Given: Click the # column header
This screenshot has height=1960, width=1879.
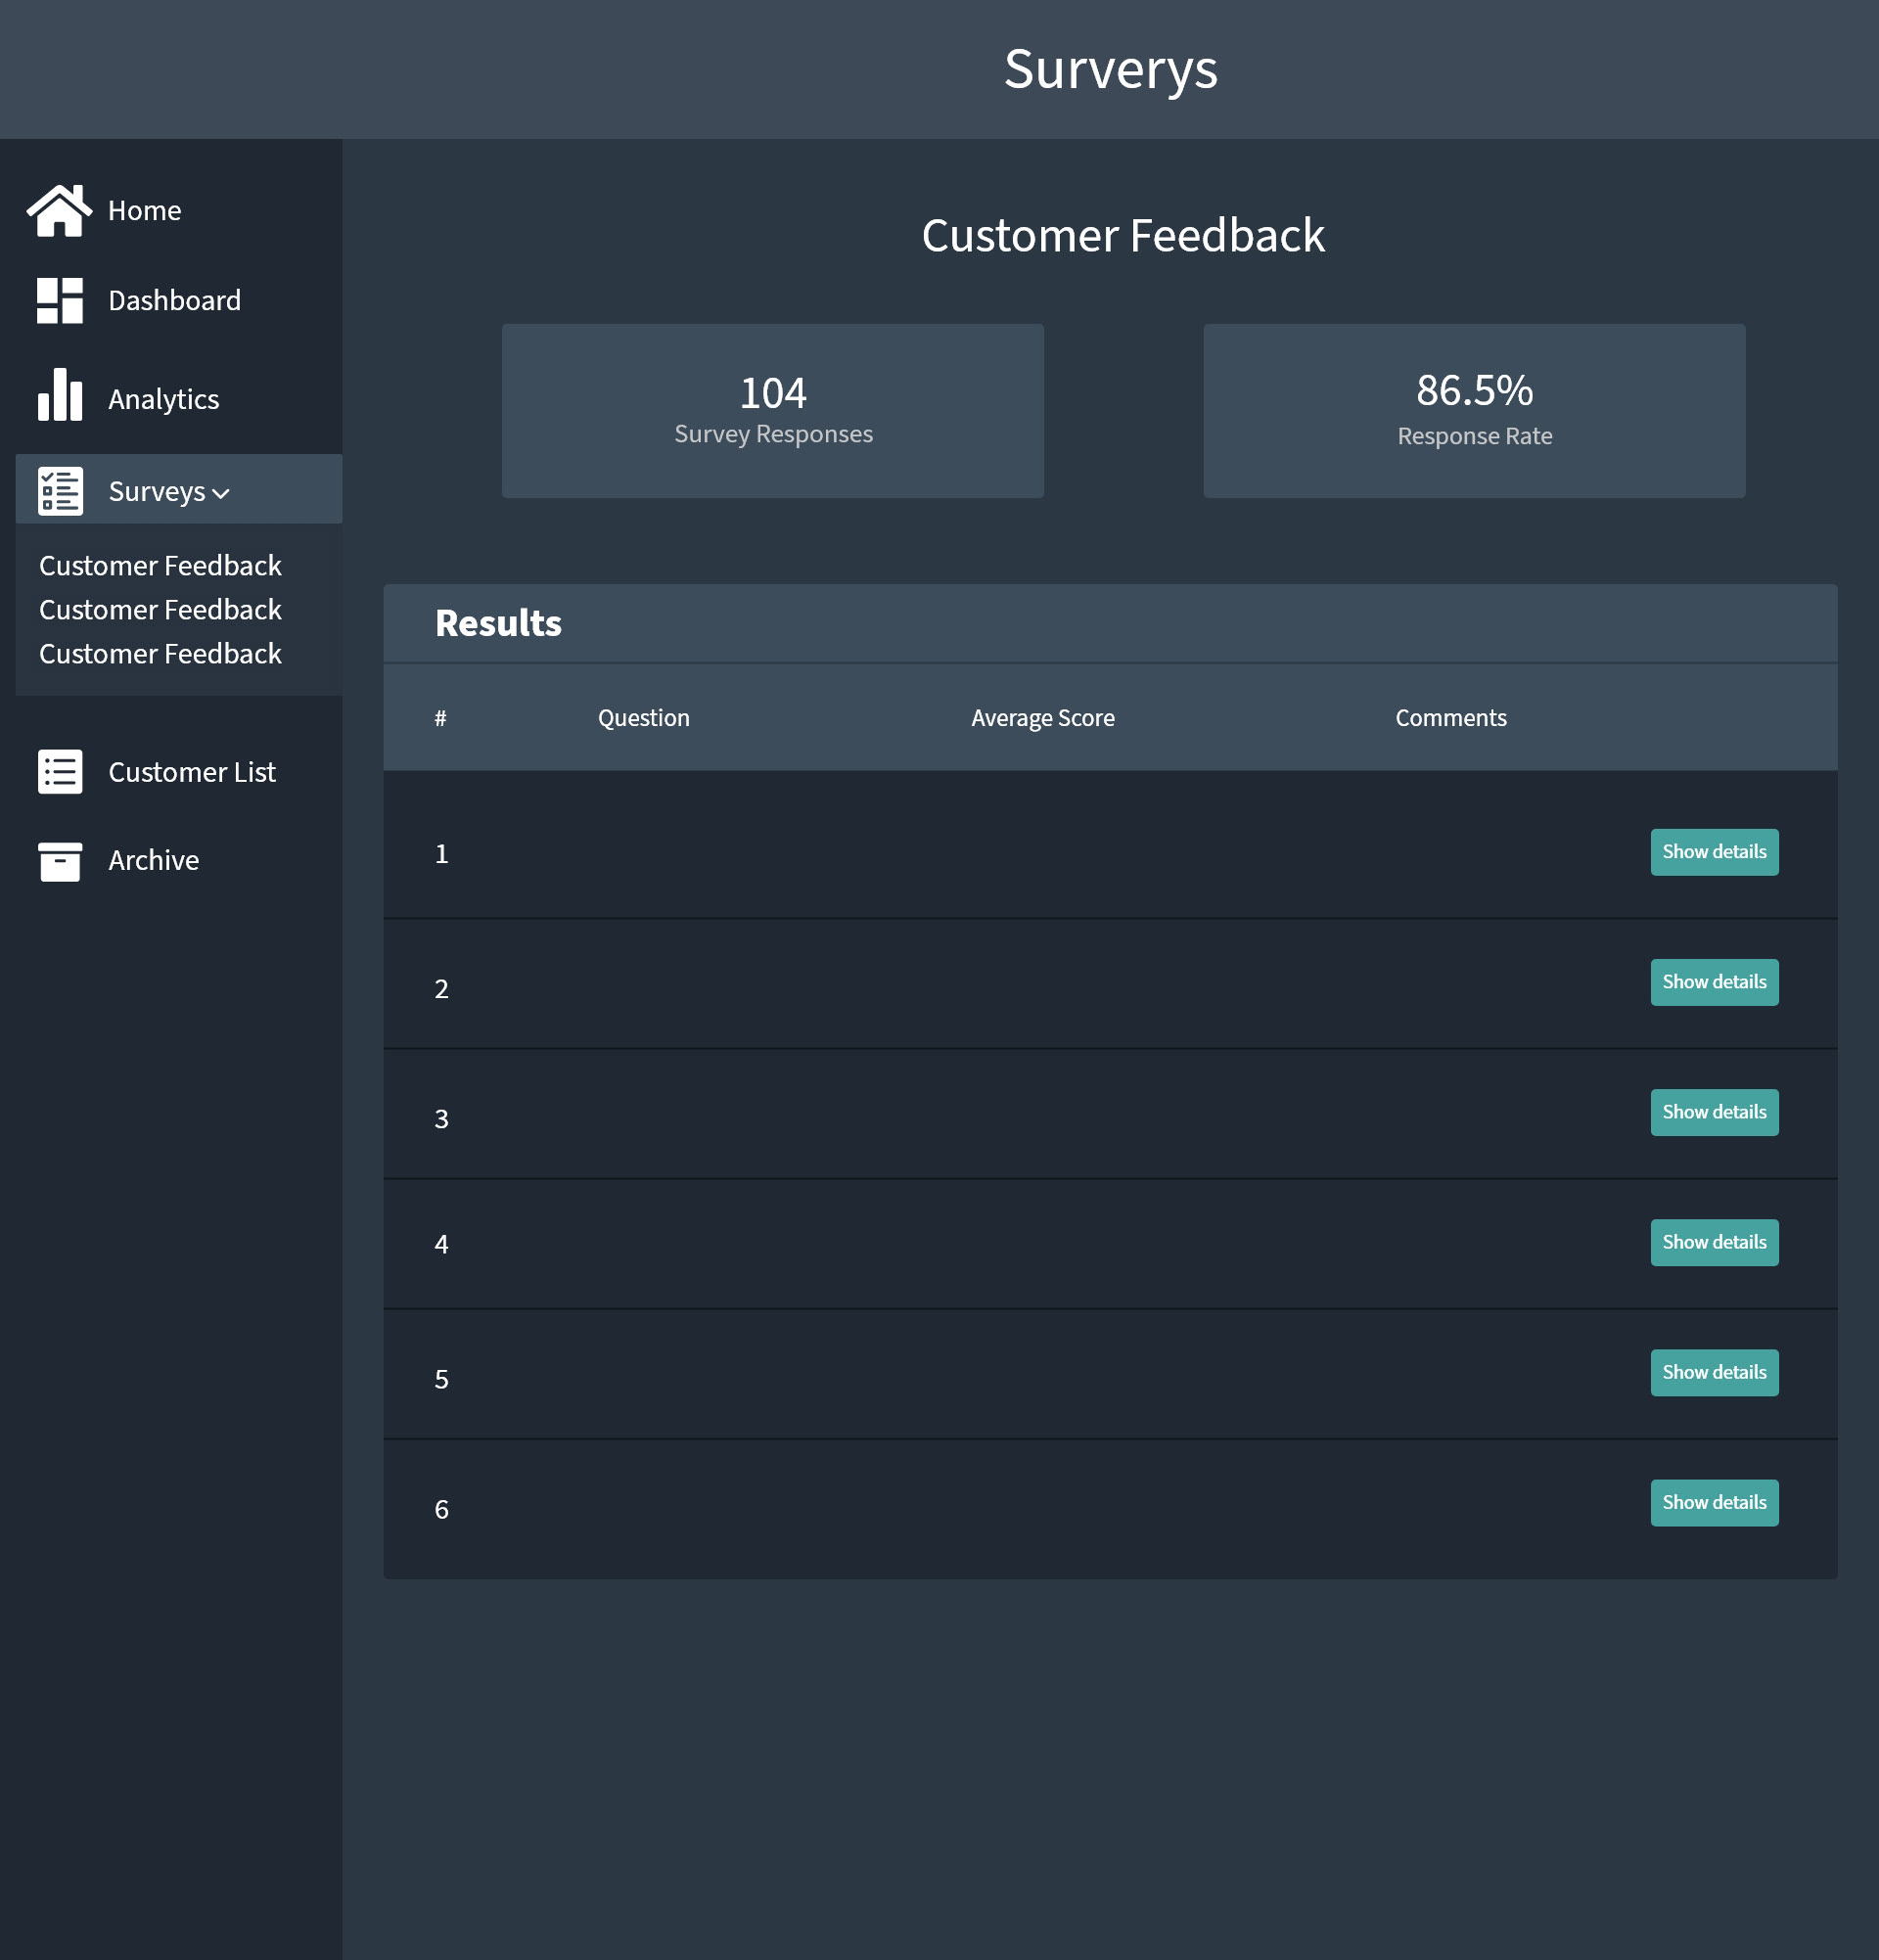Looking at the screenshot, I should click(x=440, y=718).
